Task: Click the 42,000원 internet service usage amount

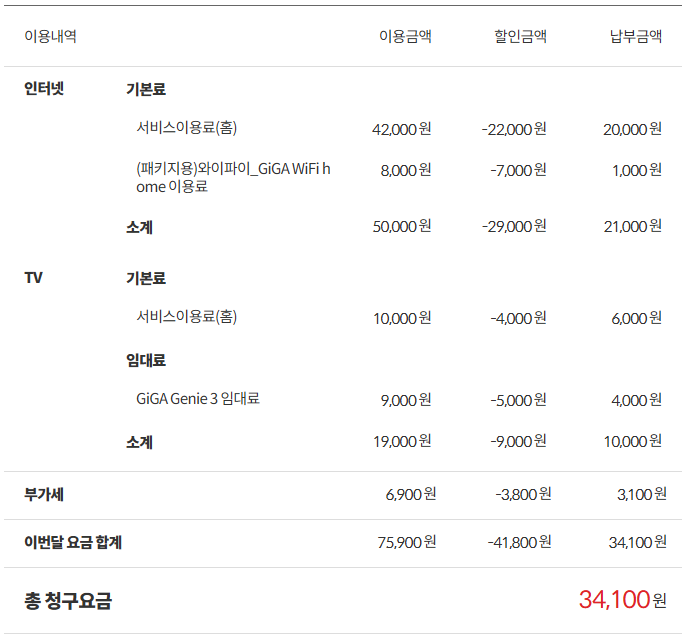Action: (401, 129)
